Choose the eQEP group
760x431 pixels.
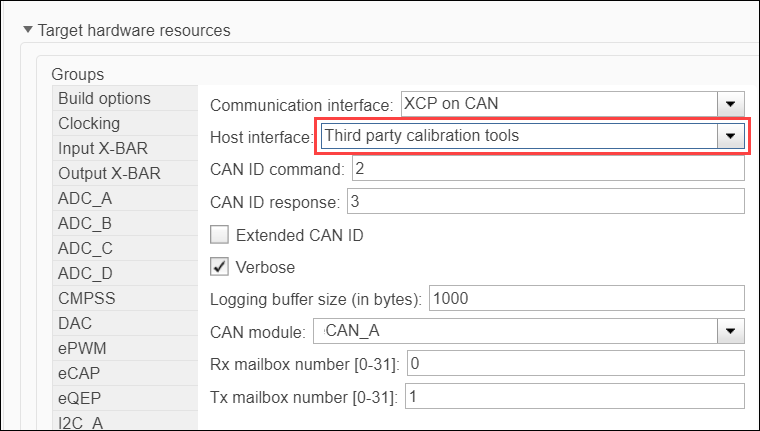tap(81, 399)
